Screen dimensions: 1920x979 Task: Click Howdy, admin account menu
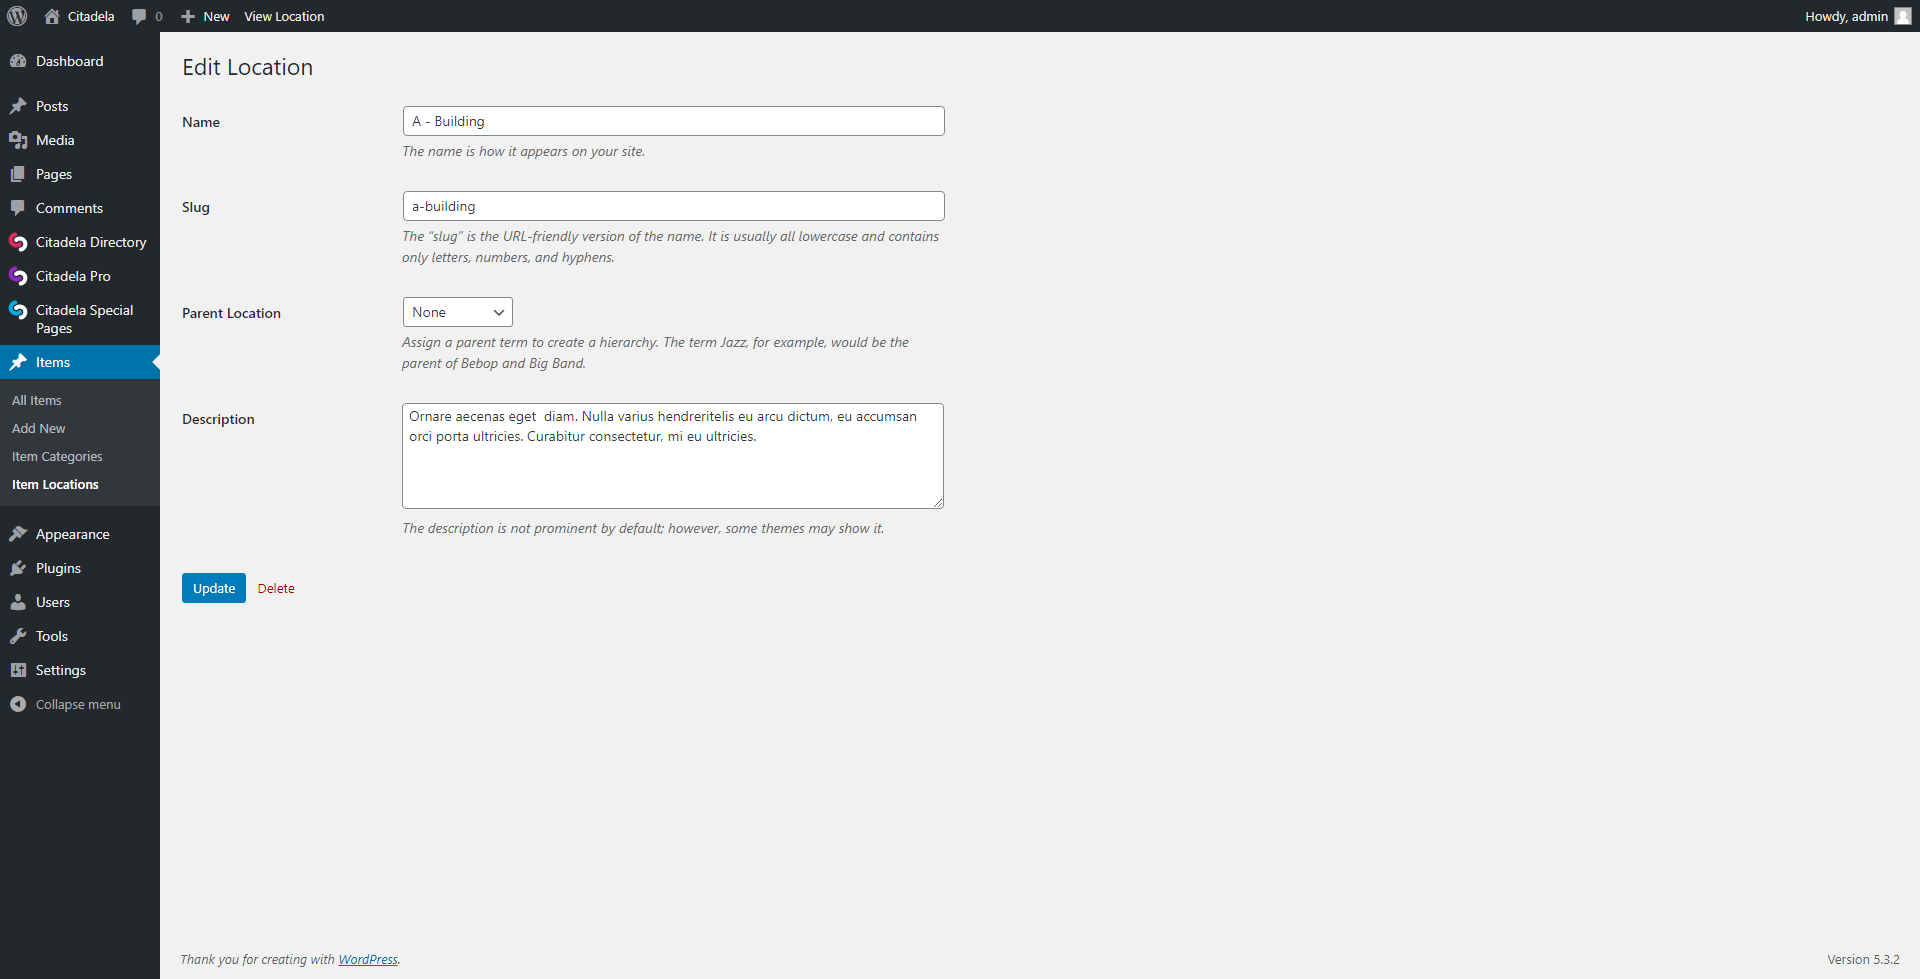[1846, 16]
